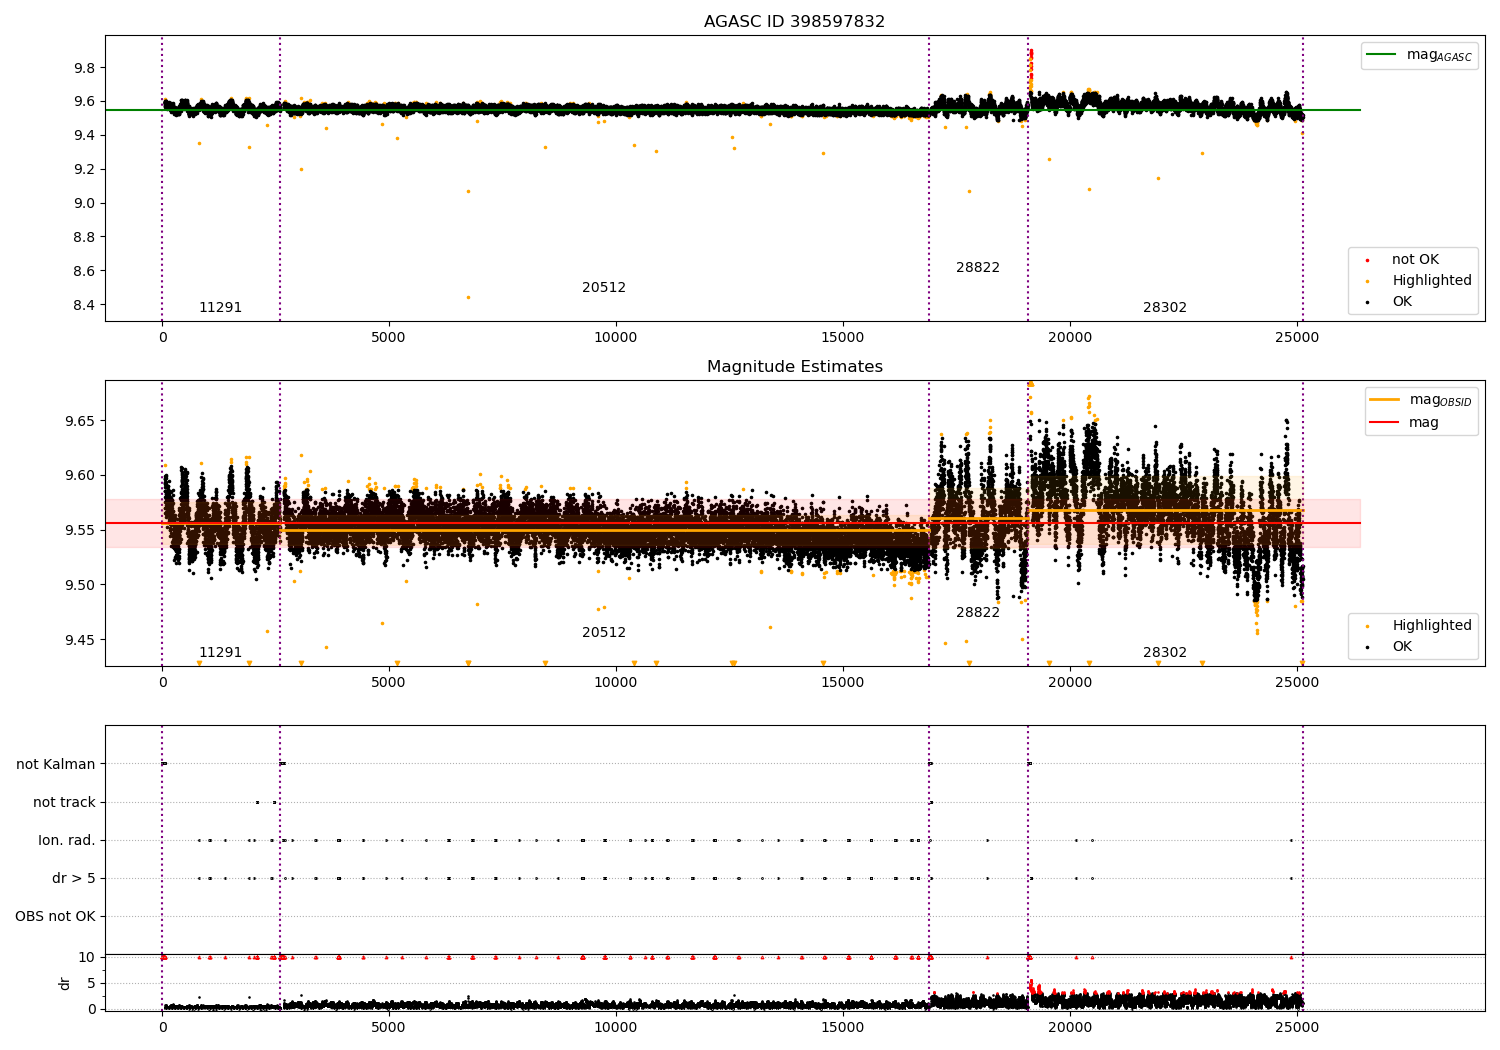1500x1050 pixels.
Task: Click the rotated 'dr' axis label
Action: pyautogui.click(x=65, y=984)
